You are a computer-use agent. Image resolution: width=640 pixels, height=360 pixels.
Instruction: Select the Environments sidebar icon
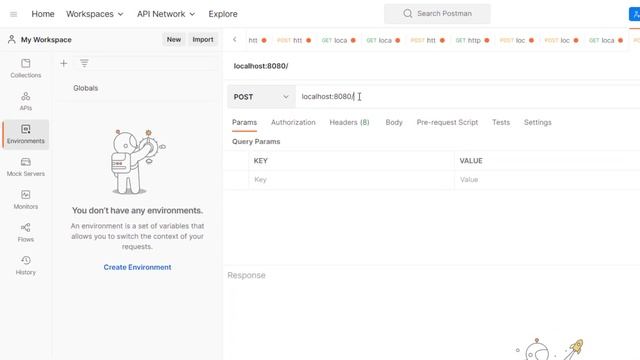(26, 134)
